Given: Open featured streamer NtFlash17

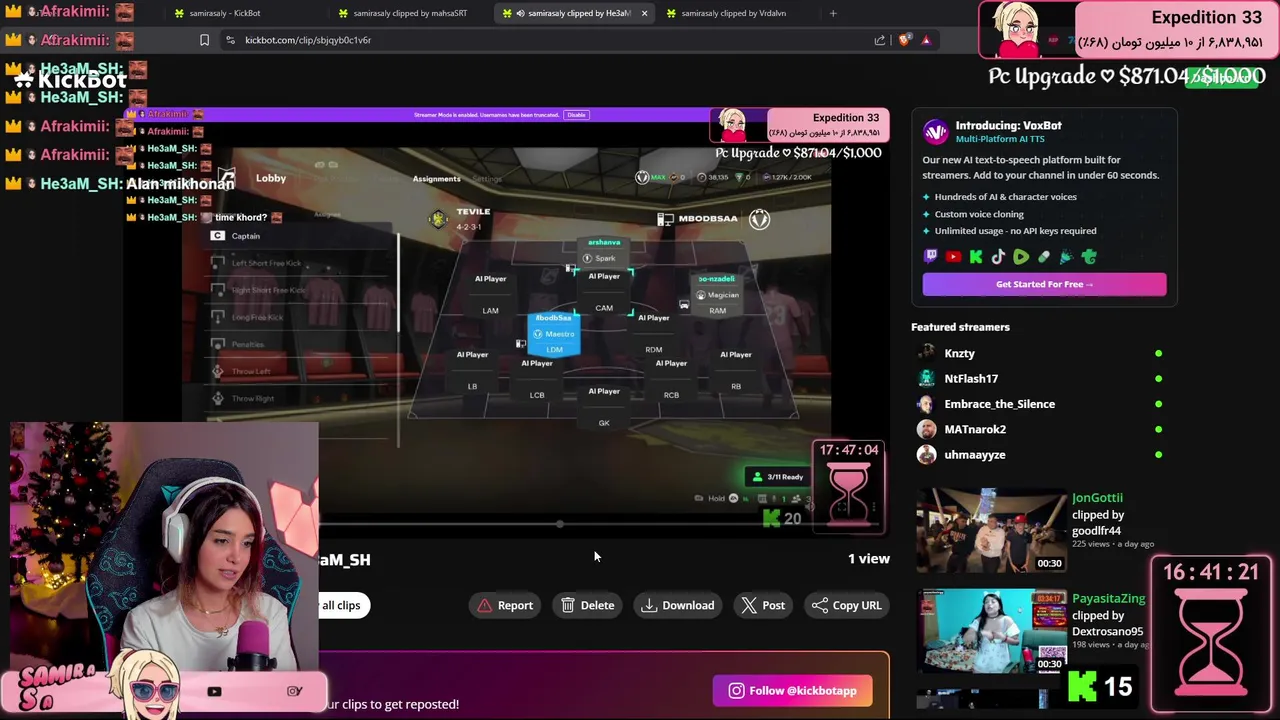Looking at the screenshot, I should [971, 379].
